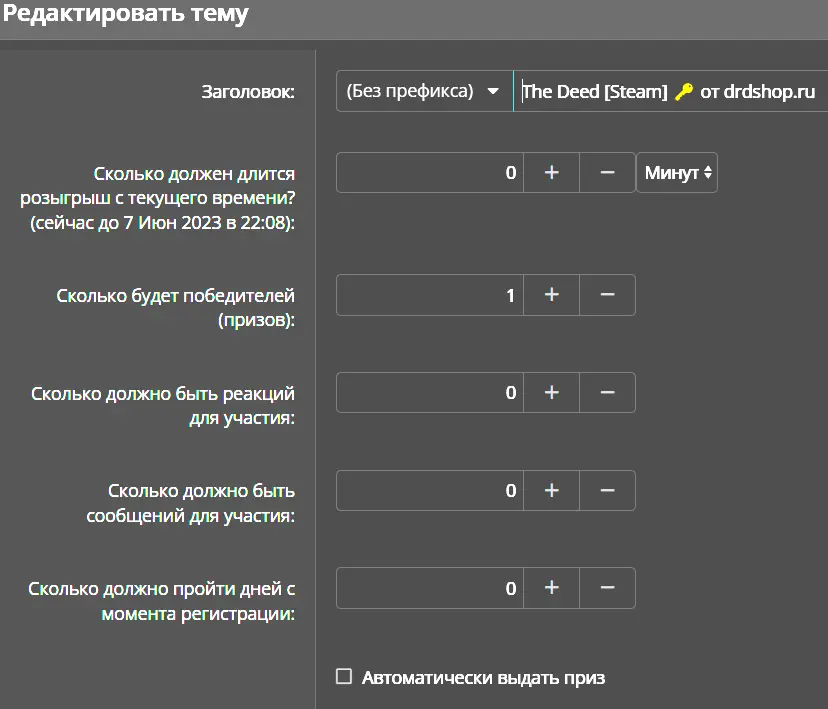Image resolution: width=828 pixels, height=709 pixels.
Task: Open the '(Без префикса)' prefix dropdown
Action: pos(424,91)
